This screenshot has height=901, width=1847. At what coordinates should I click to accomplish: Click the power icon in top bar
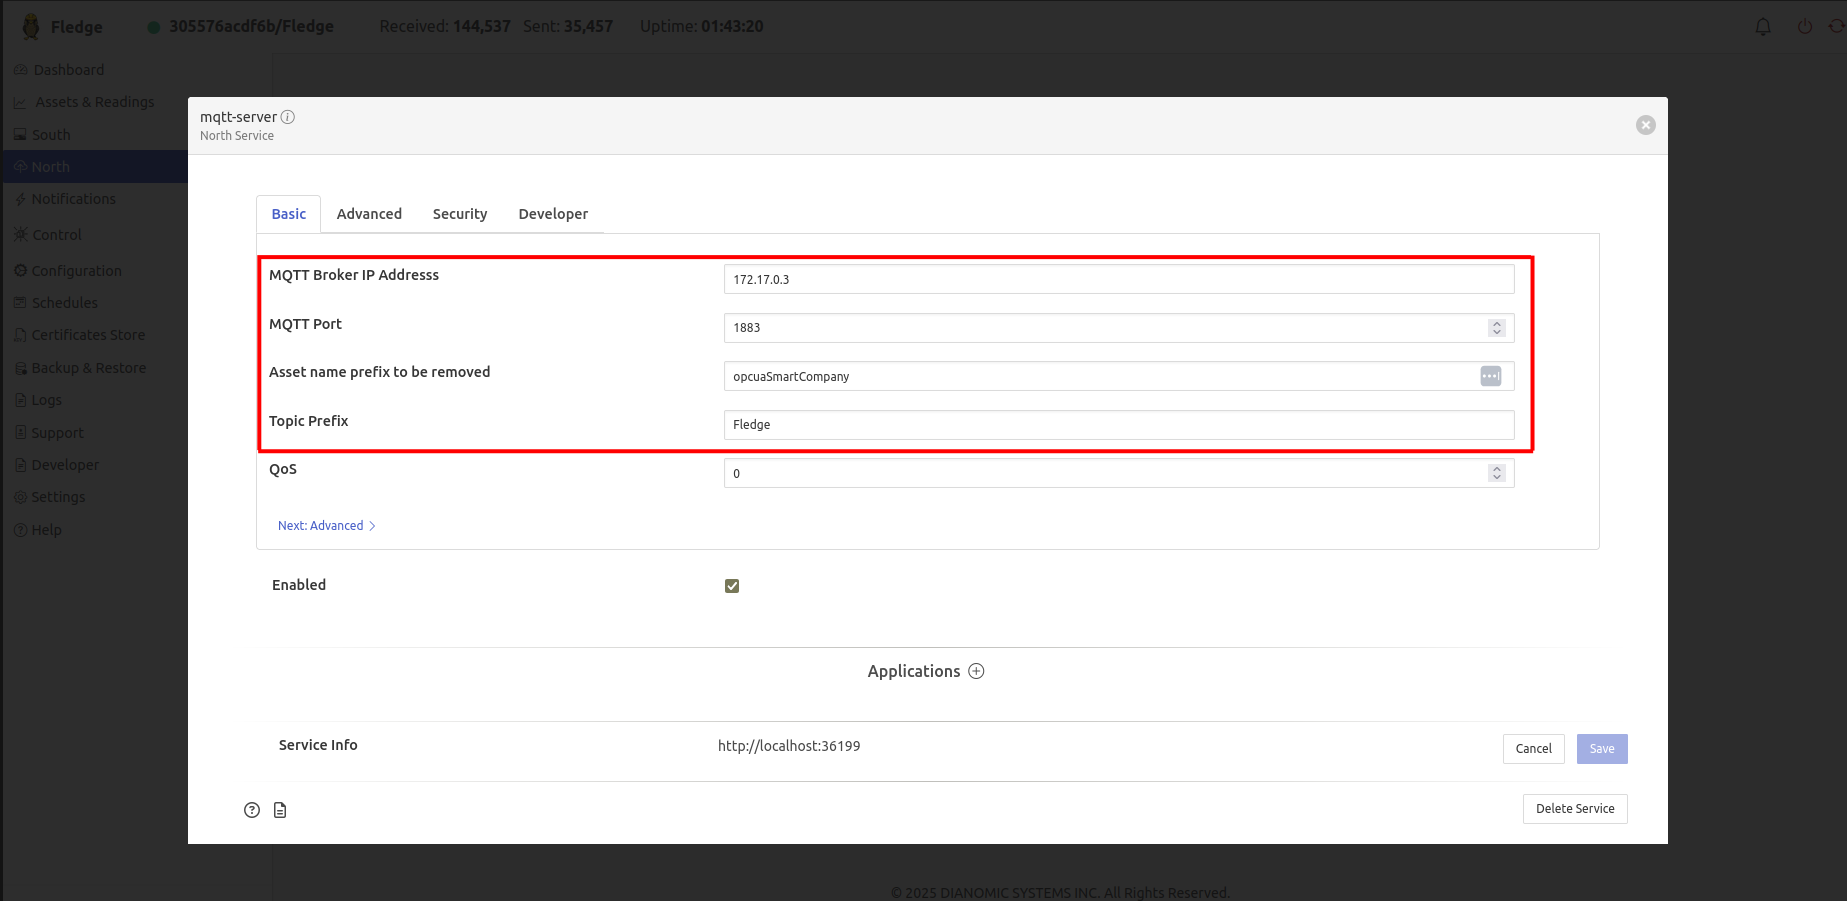1805,27
